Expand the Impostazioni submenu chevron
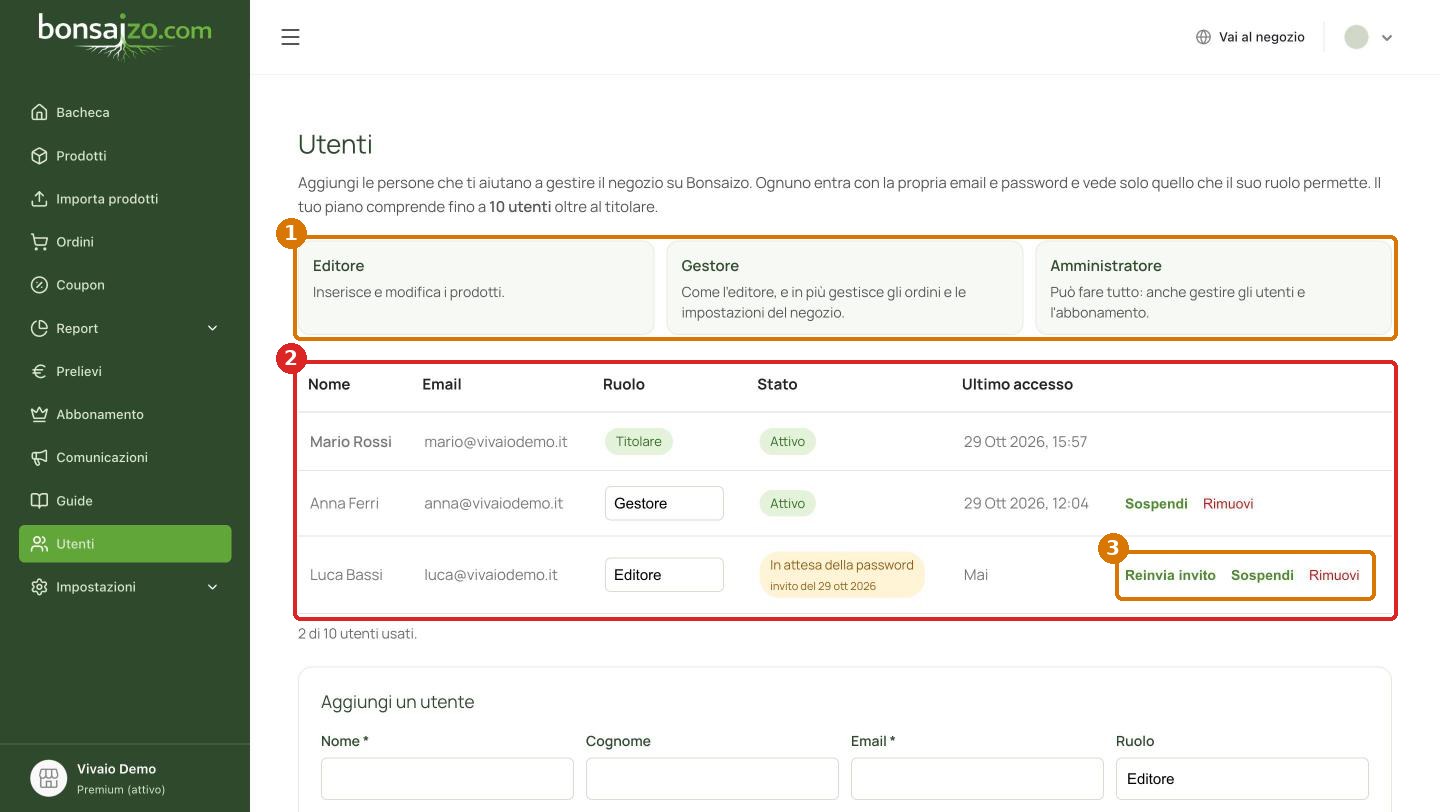 (x=212, y=587)
